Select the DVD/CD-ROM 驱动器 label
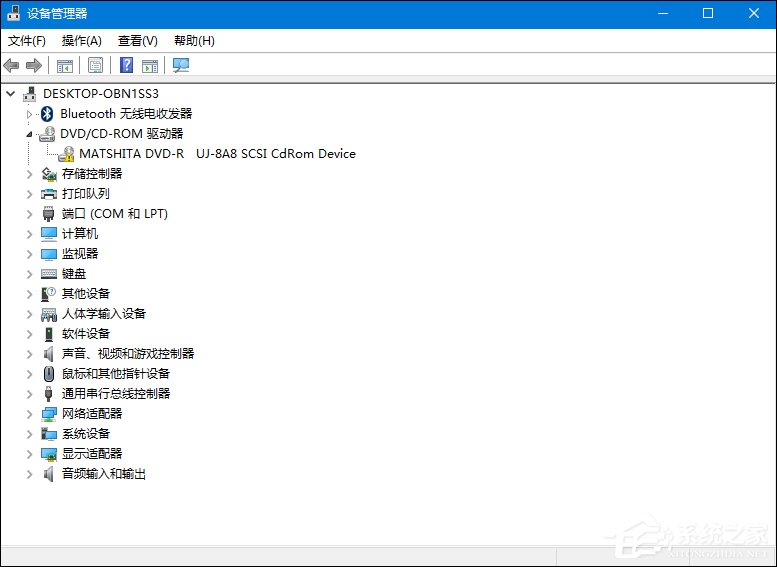Screen dimensions: 777x567 click(121, 133)
